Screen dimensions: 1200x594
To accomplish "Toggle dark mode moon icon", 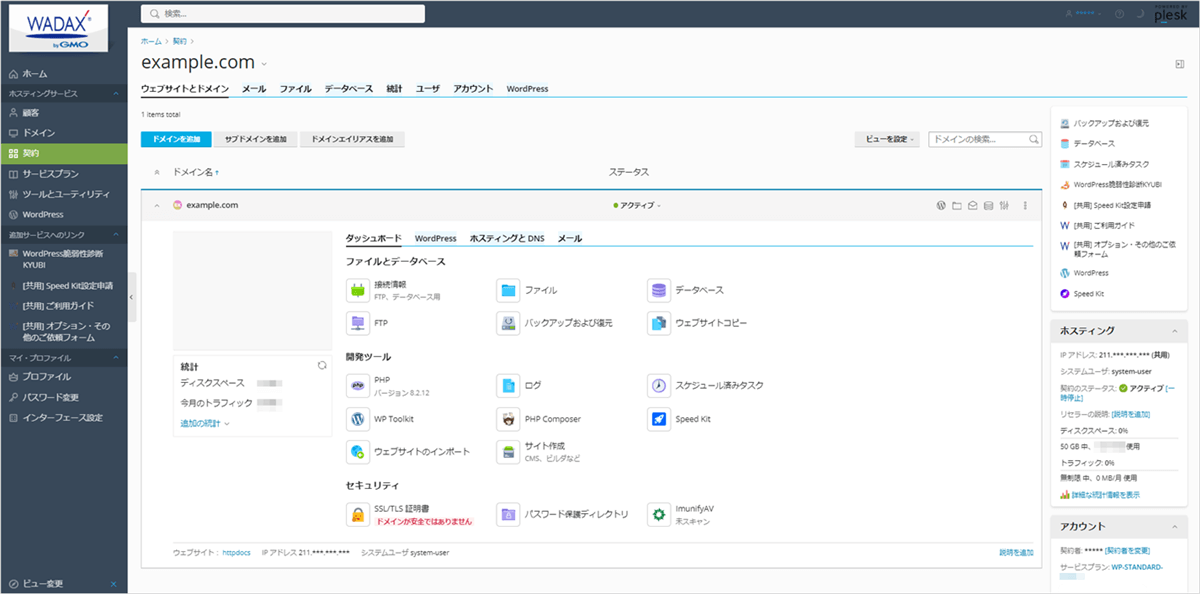I will (1139, 14).
